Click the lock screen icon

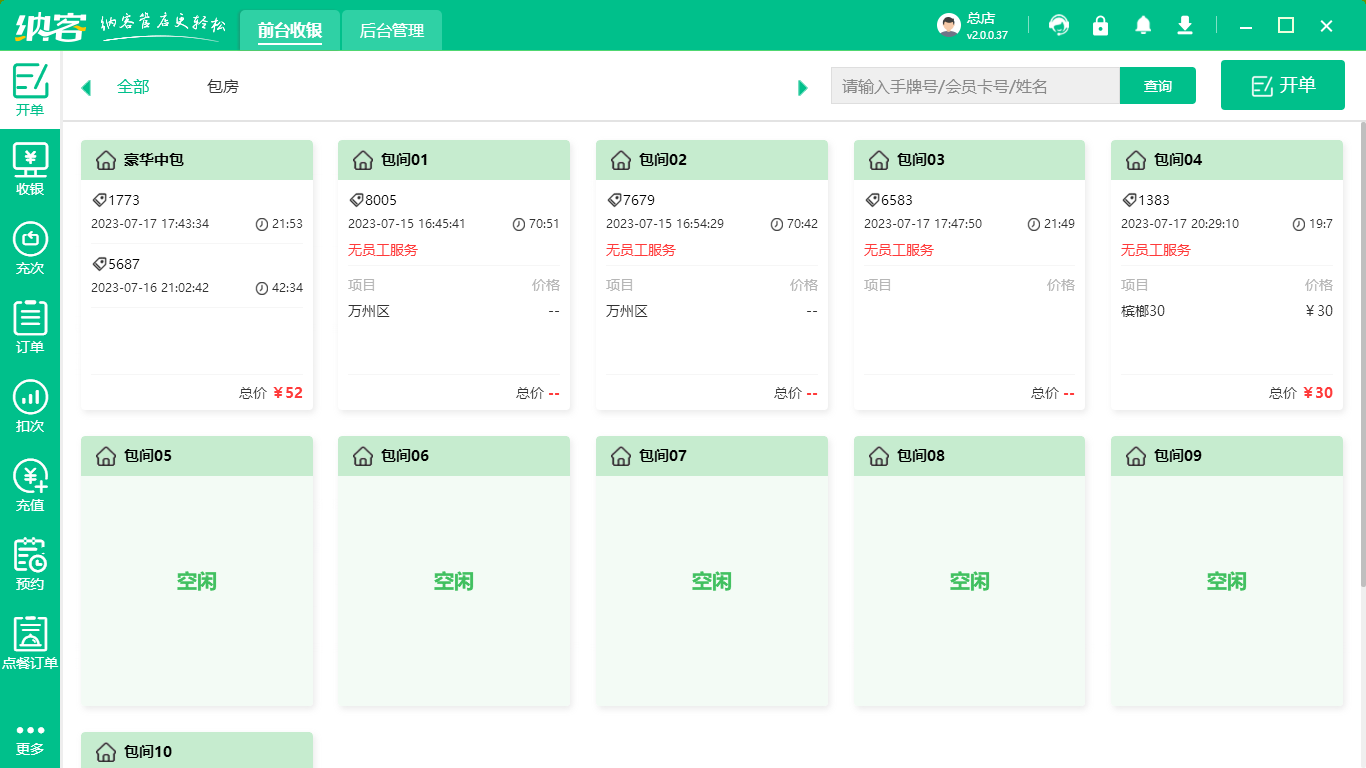pyautogui.click(x=1101, y=26)
